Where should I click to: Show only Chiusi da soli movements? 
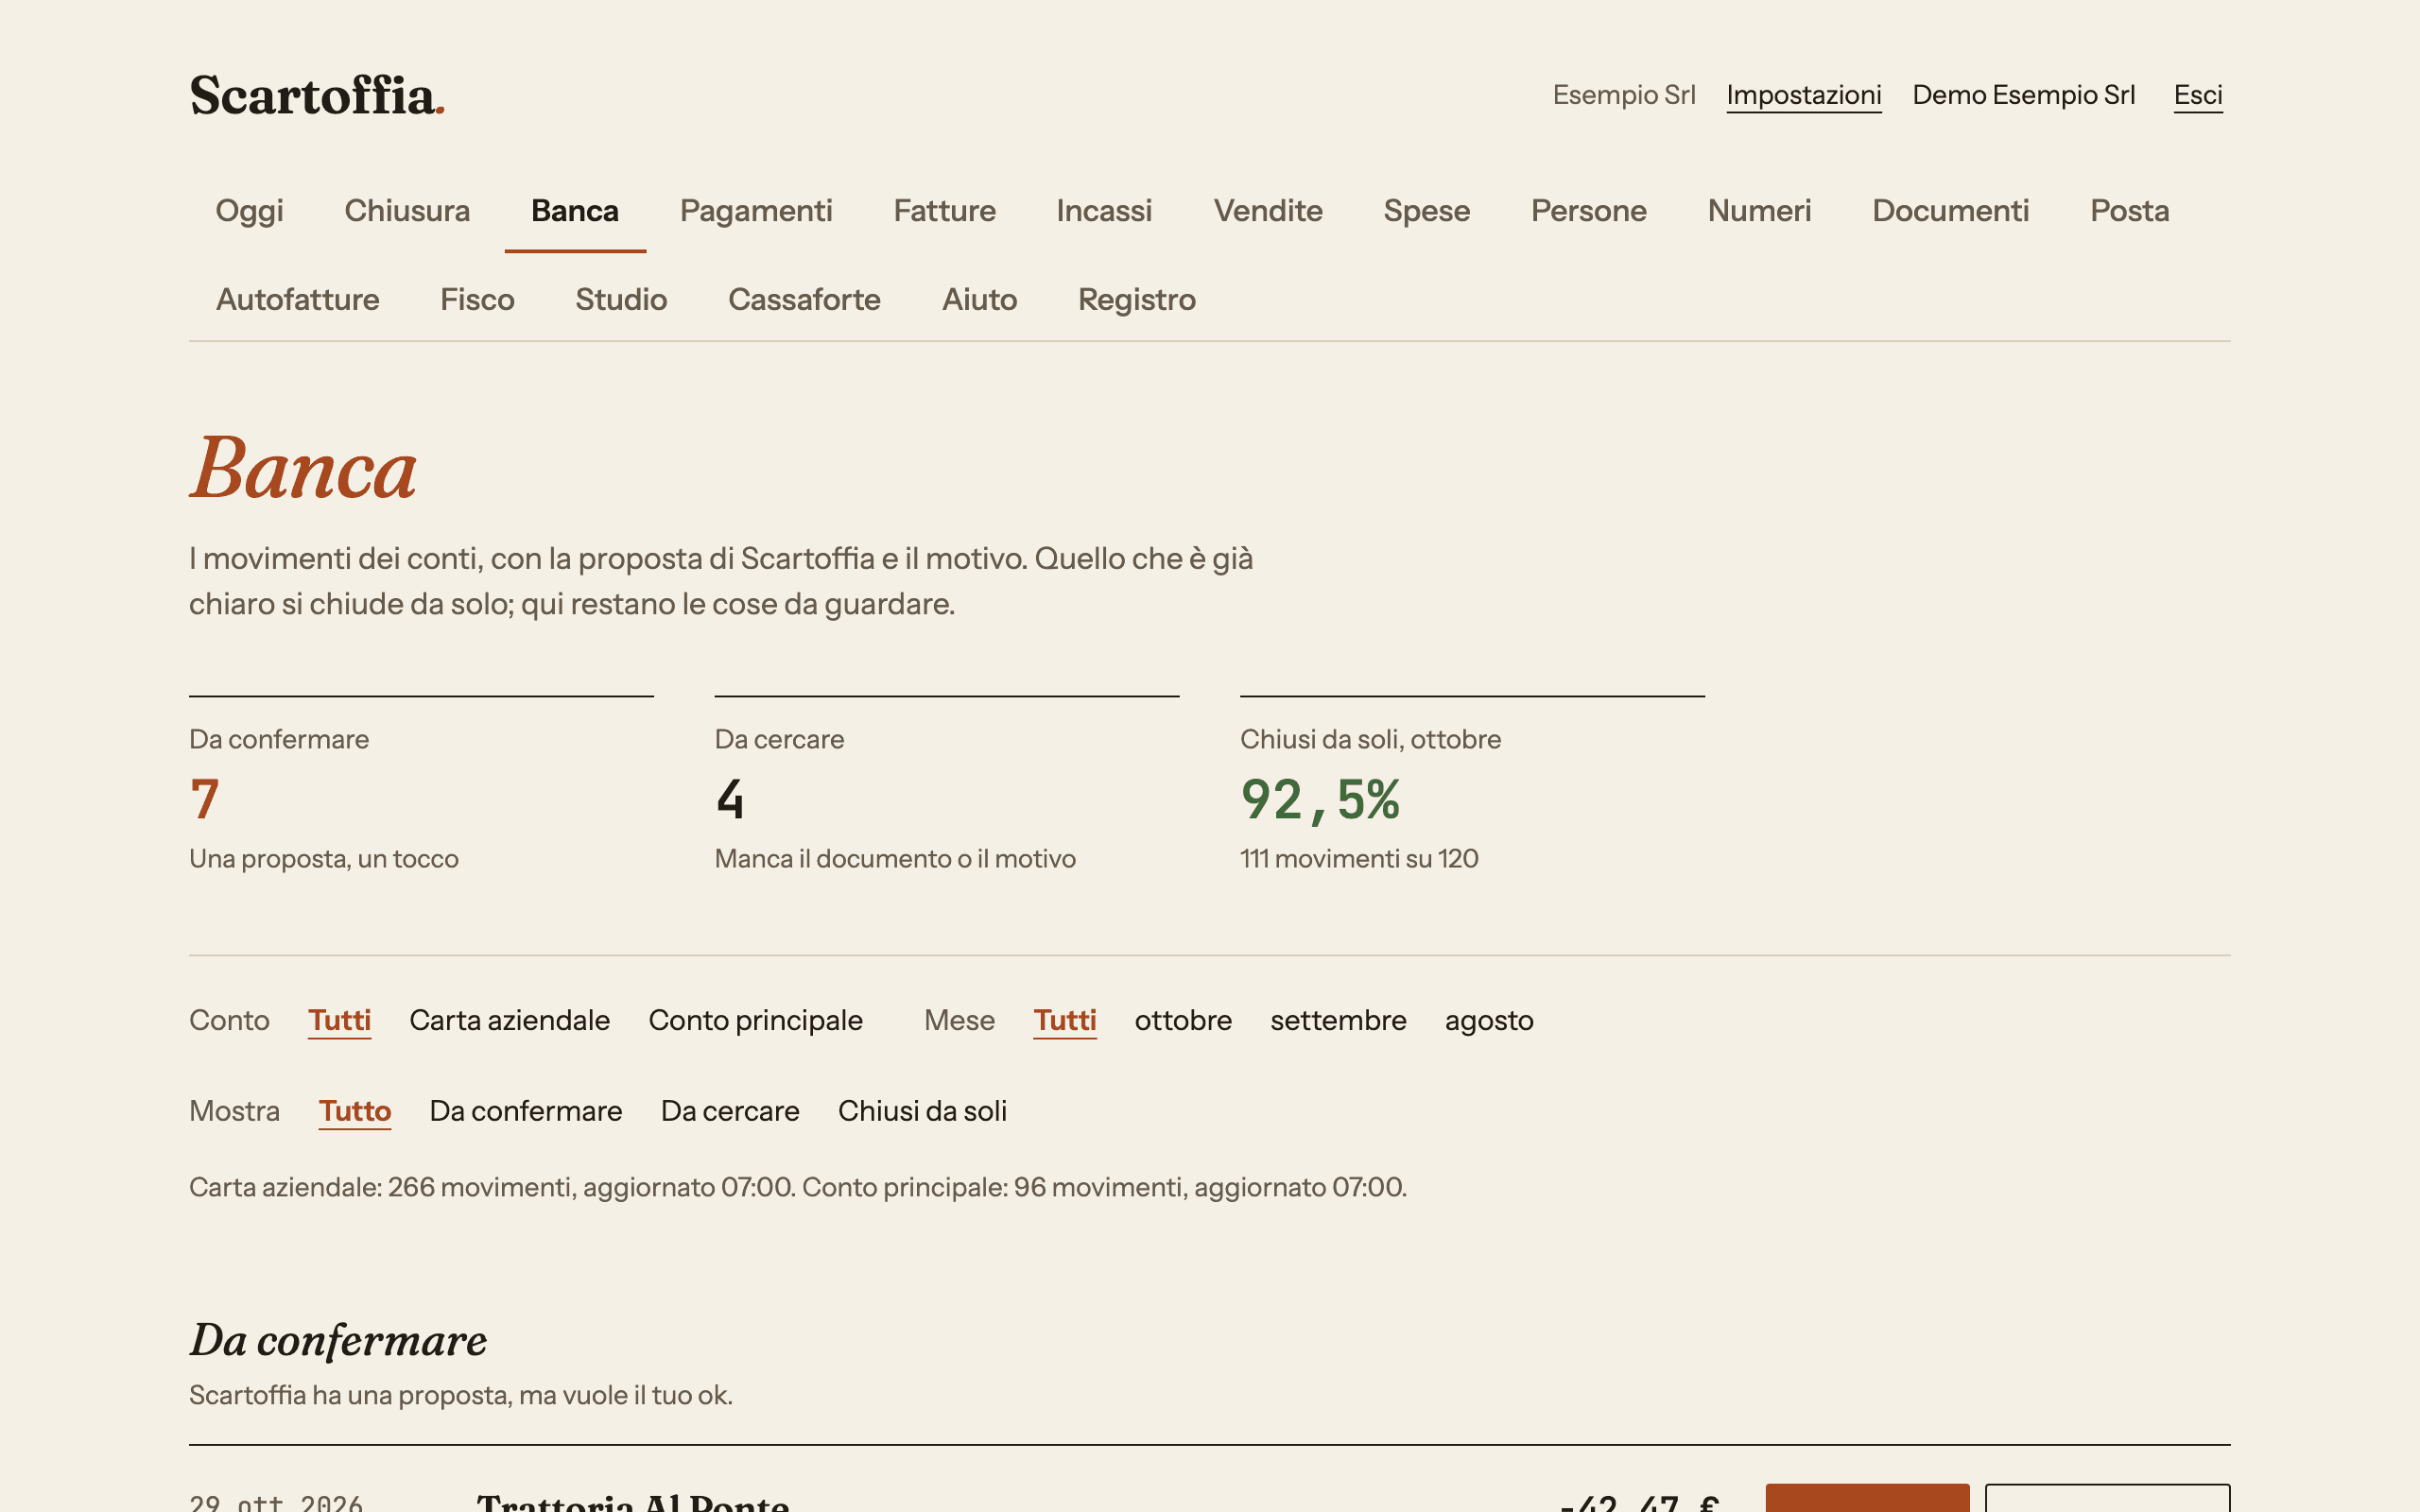[922, 1111]
